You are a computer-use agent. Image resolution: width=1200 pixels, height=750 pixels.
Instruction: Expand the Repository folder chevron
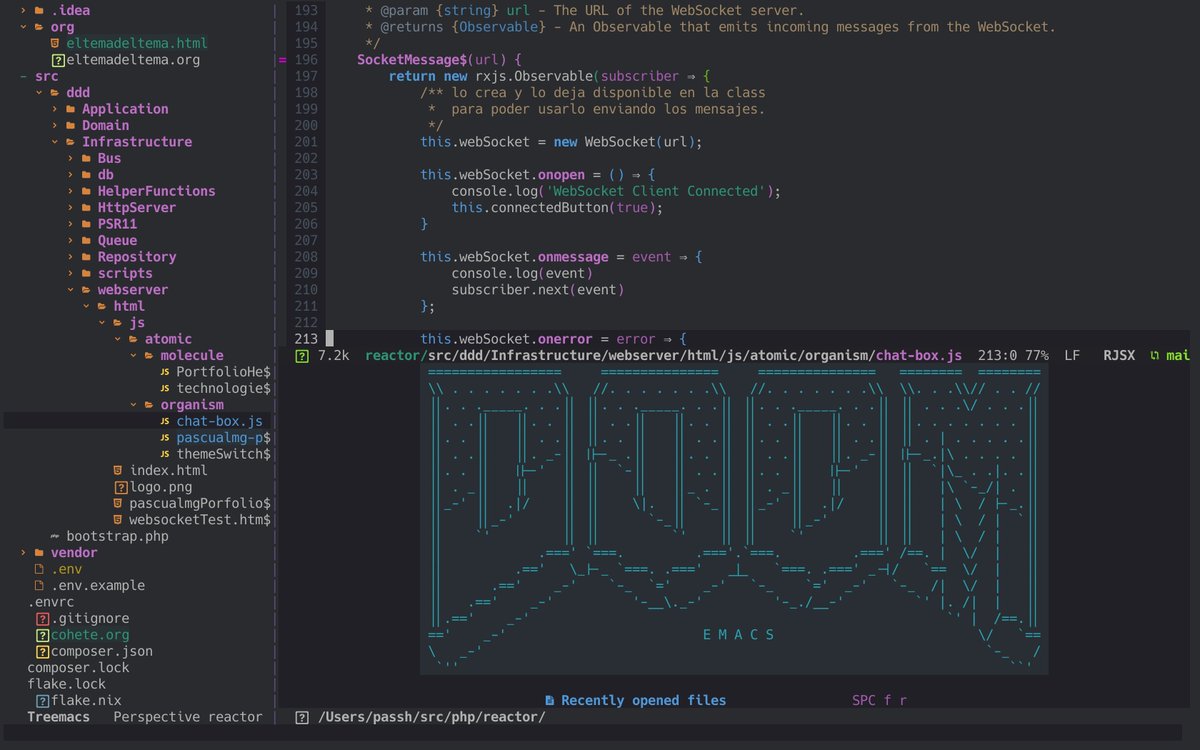pyautogui.click(x=71, y=257)
